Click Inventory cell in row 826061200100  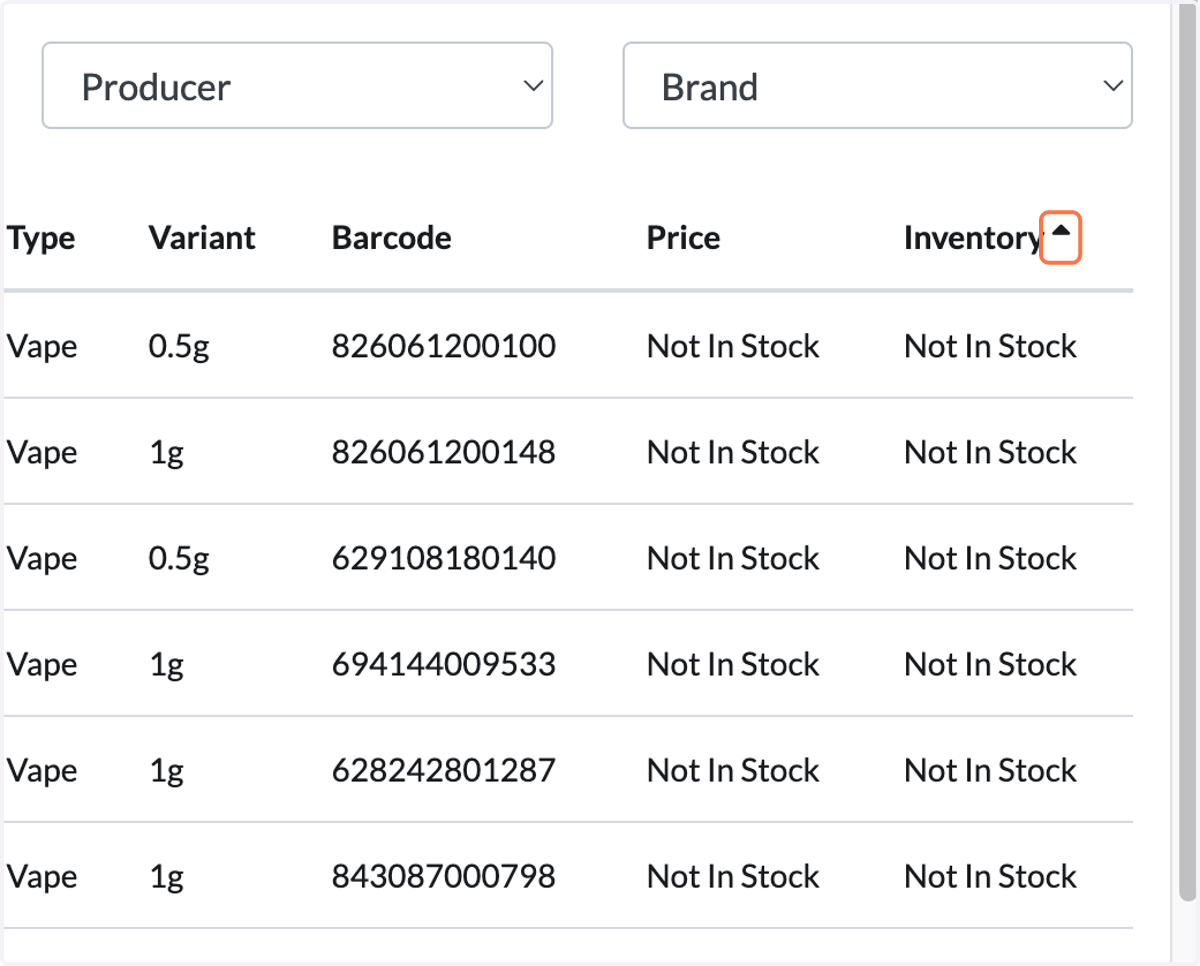pyautogui.click(x=990, y=346)
